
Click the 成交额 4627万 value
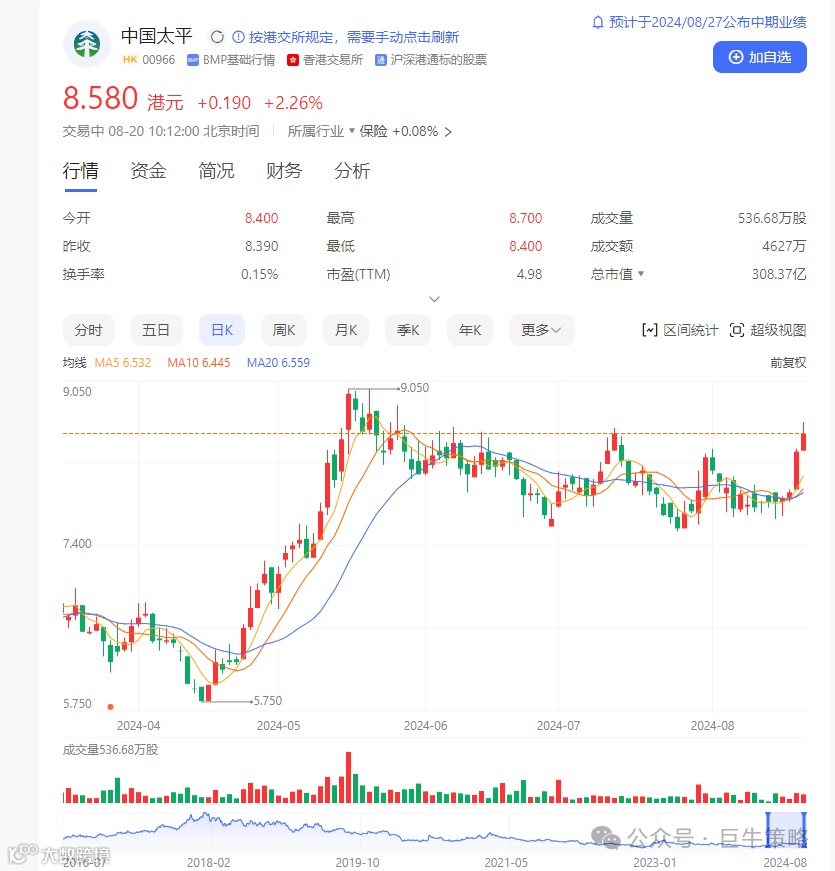pos(783,246)
